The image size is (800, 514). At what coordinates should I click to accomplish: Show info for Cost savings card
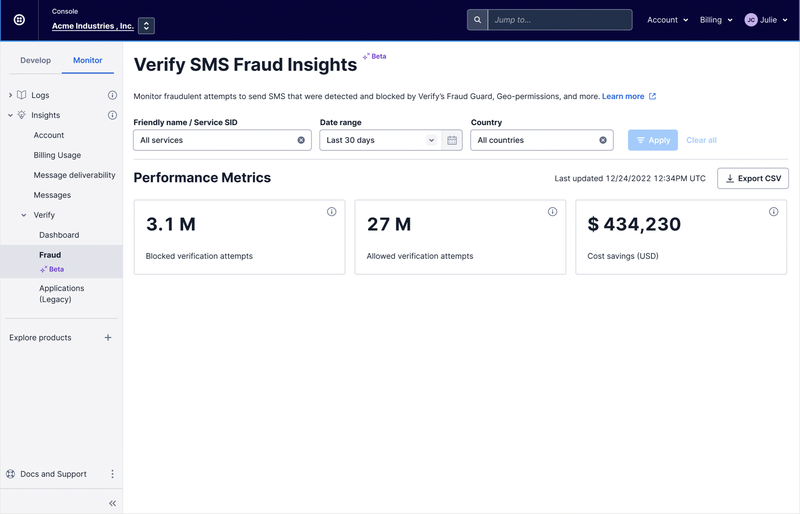[773, 212]
